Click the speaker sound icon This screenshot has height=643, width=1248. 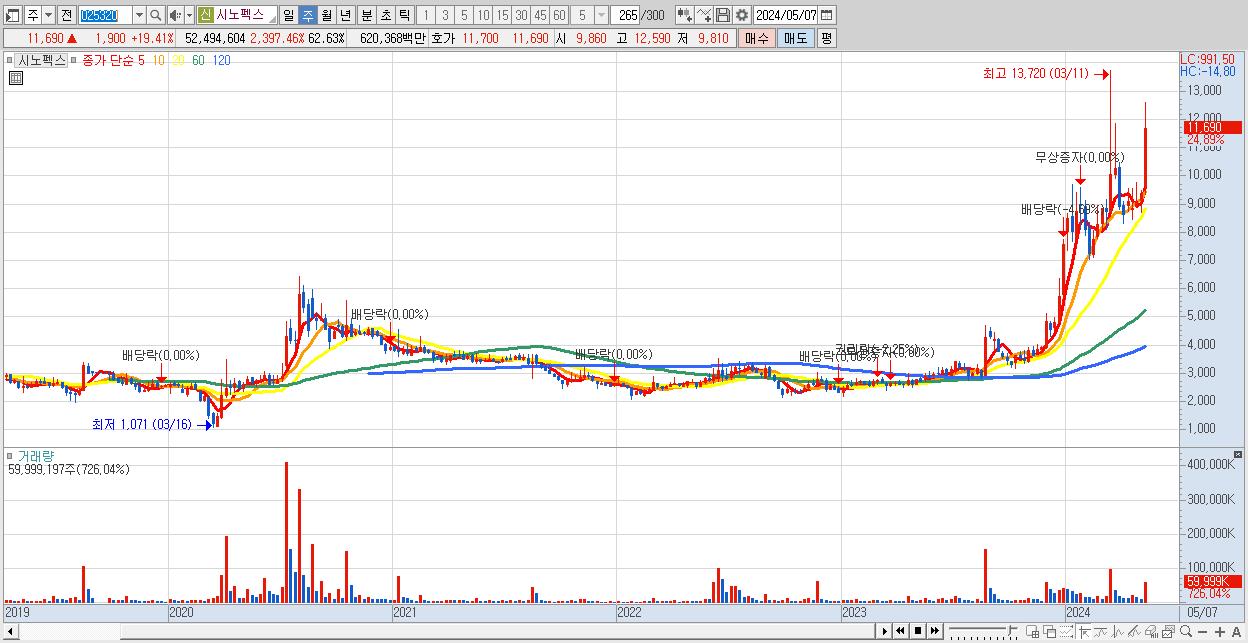174,15
